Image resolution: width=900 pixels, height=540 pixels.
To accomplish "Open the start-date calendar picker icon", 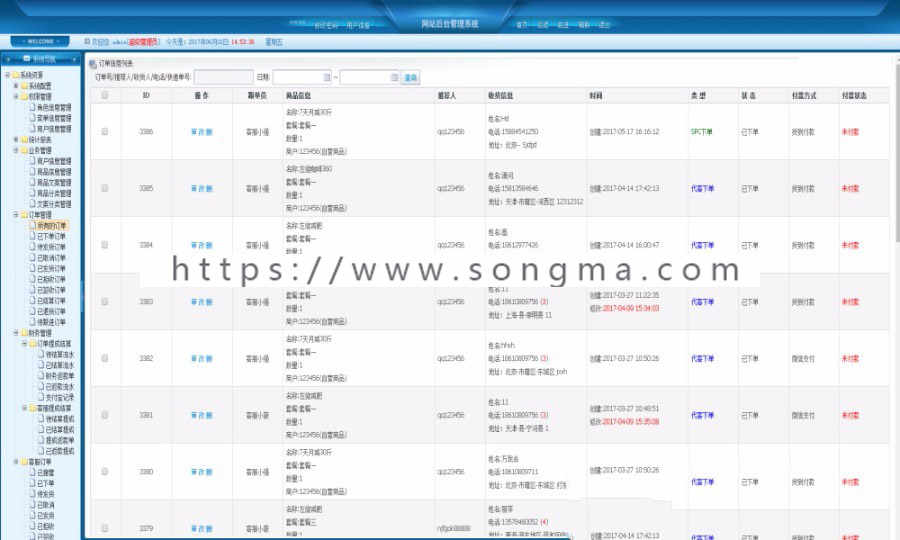I will point(327,77).
